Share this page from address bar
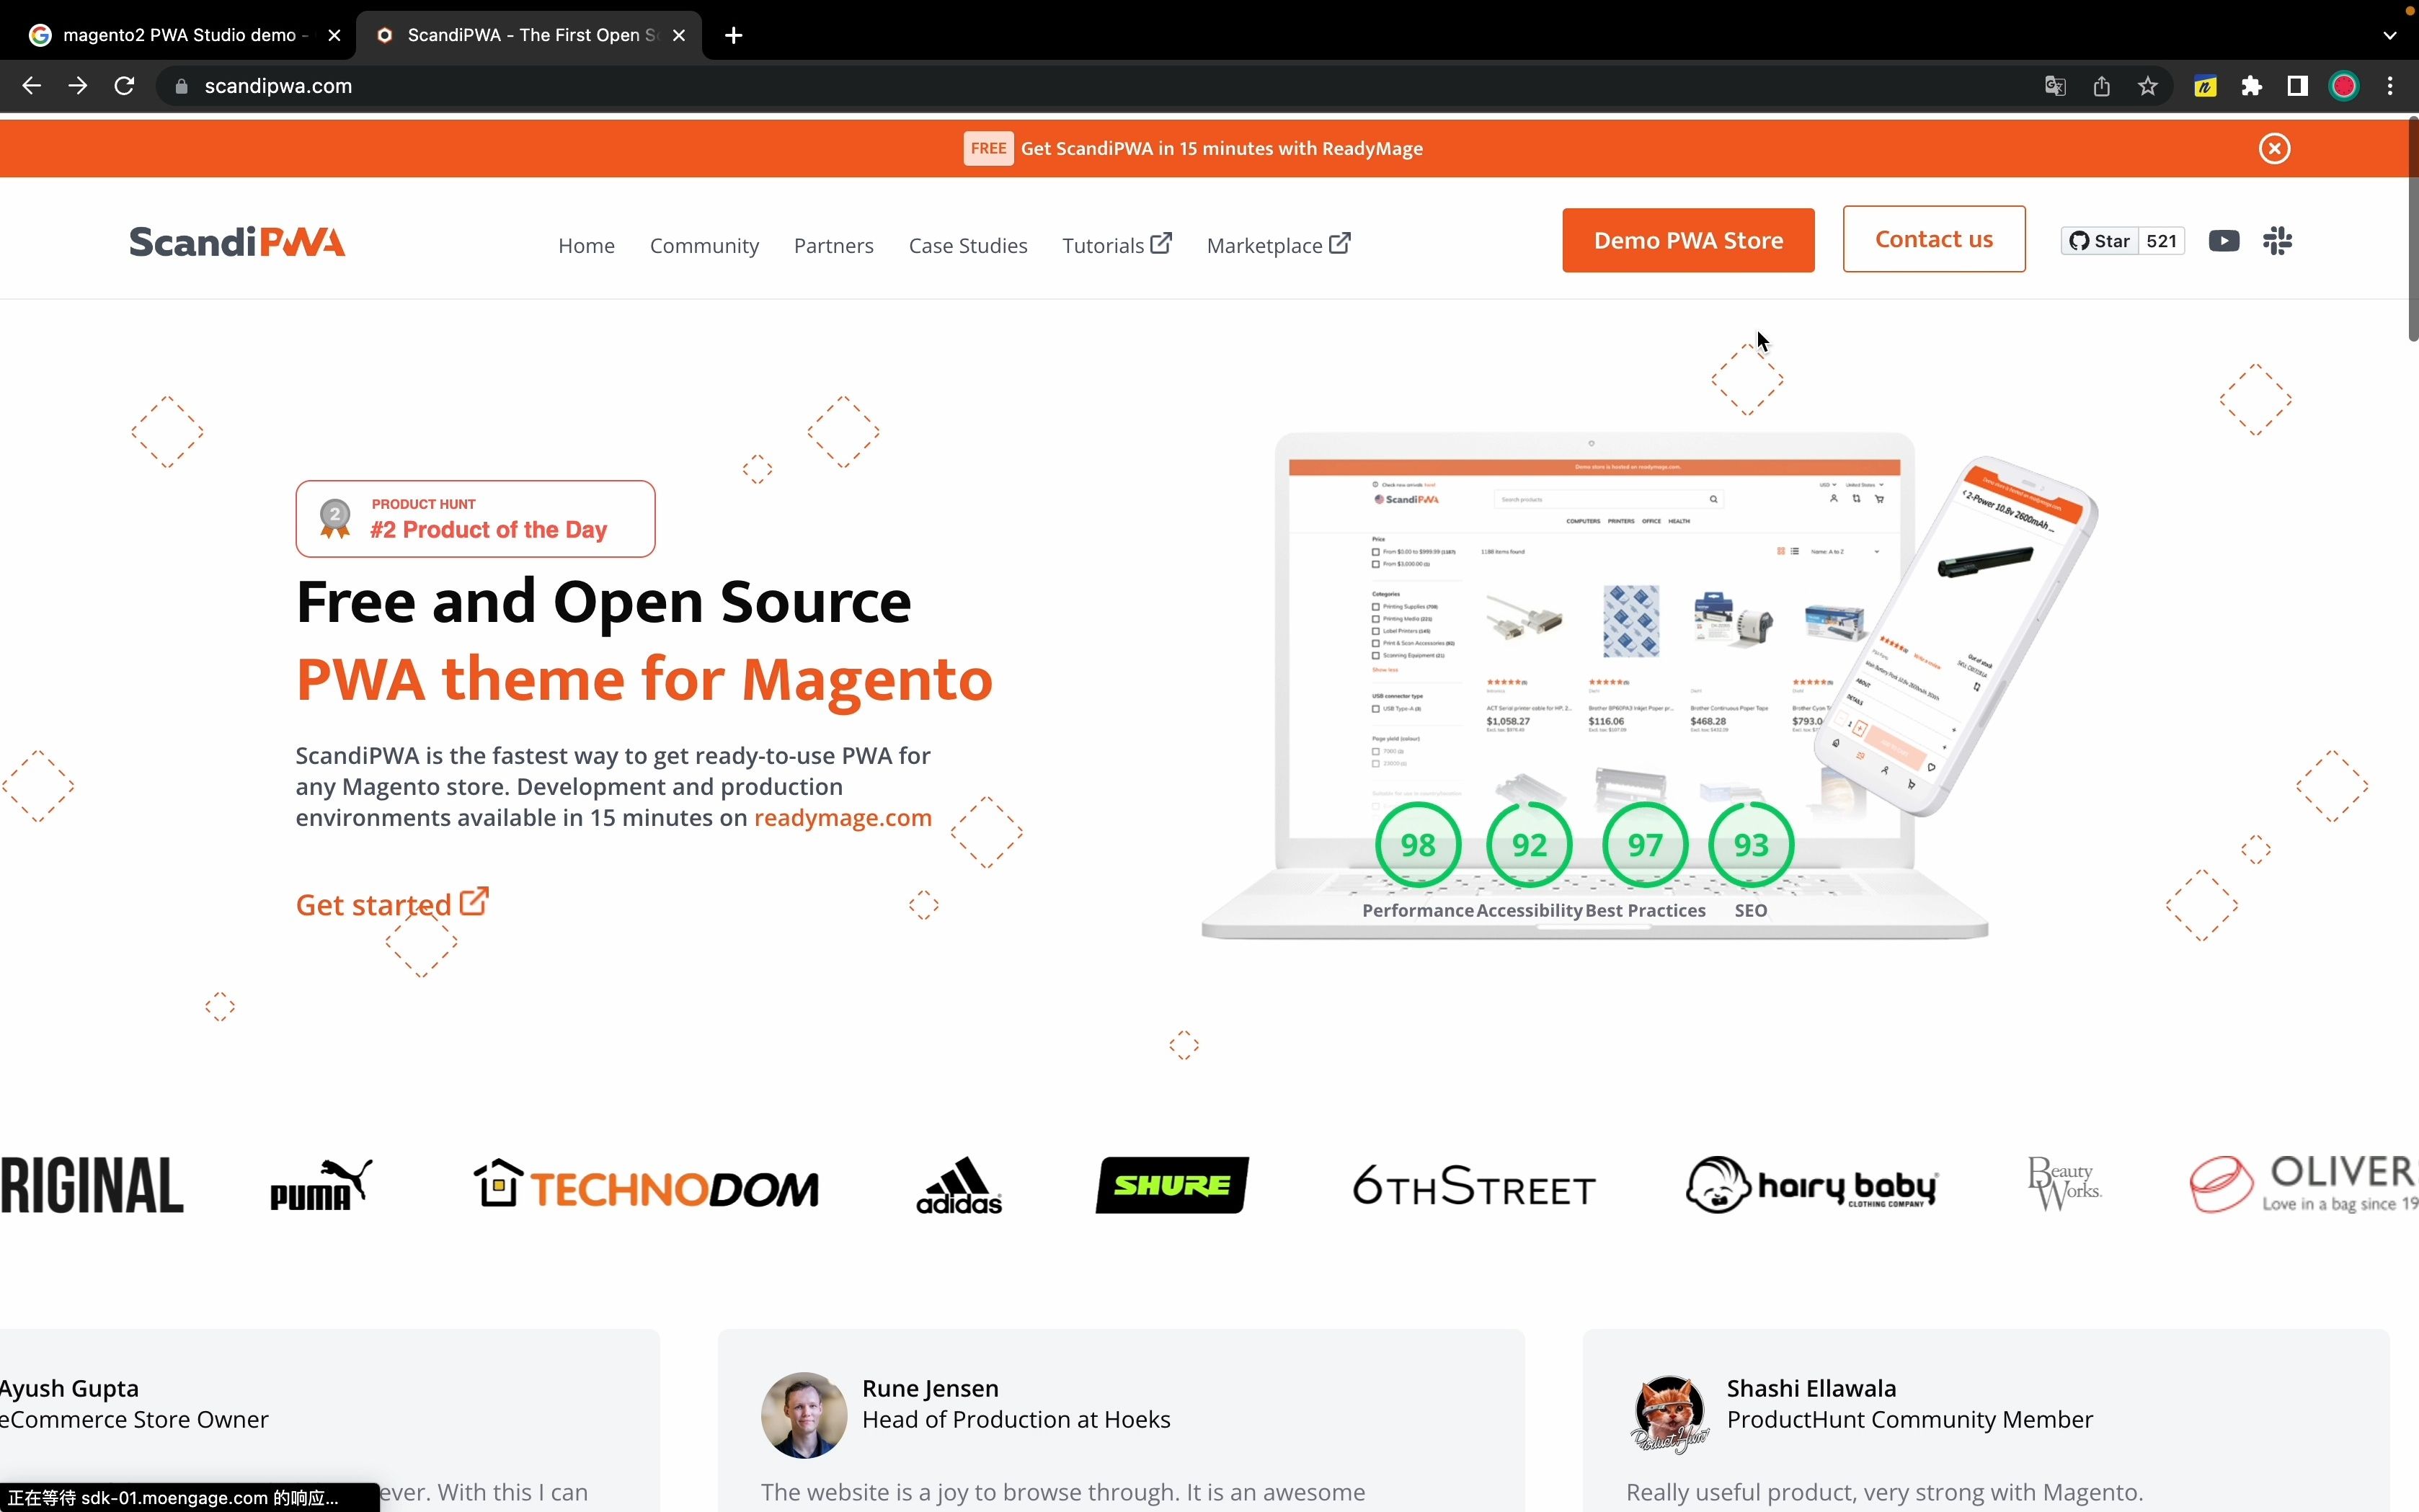This screenshot has height=1512, width=2419. click(2101, 86)
